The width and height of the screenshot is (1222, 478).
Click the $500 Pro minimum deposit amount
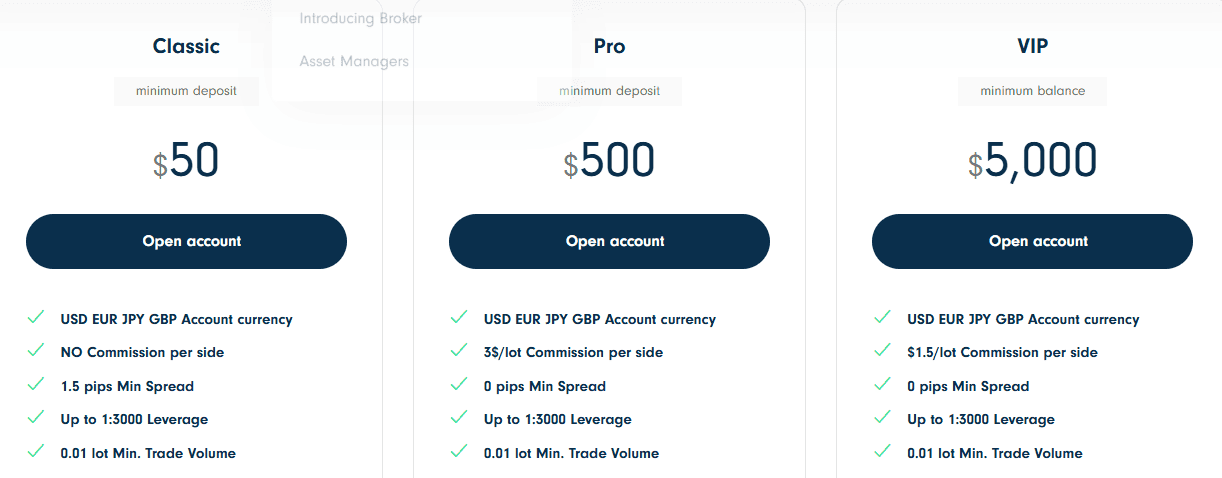pos(609,161)
